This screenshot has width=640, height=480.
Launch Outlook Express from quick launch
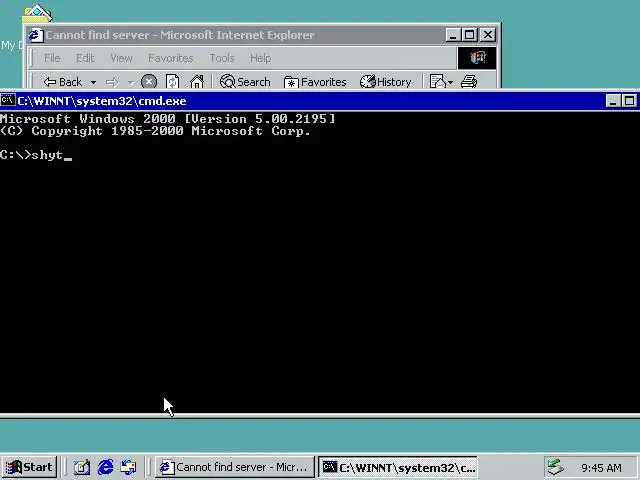[129, 467]
